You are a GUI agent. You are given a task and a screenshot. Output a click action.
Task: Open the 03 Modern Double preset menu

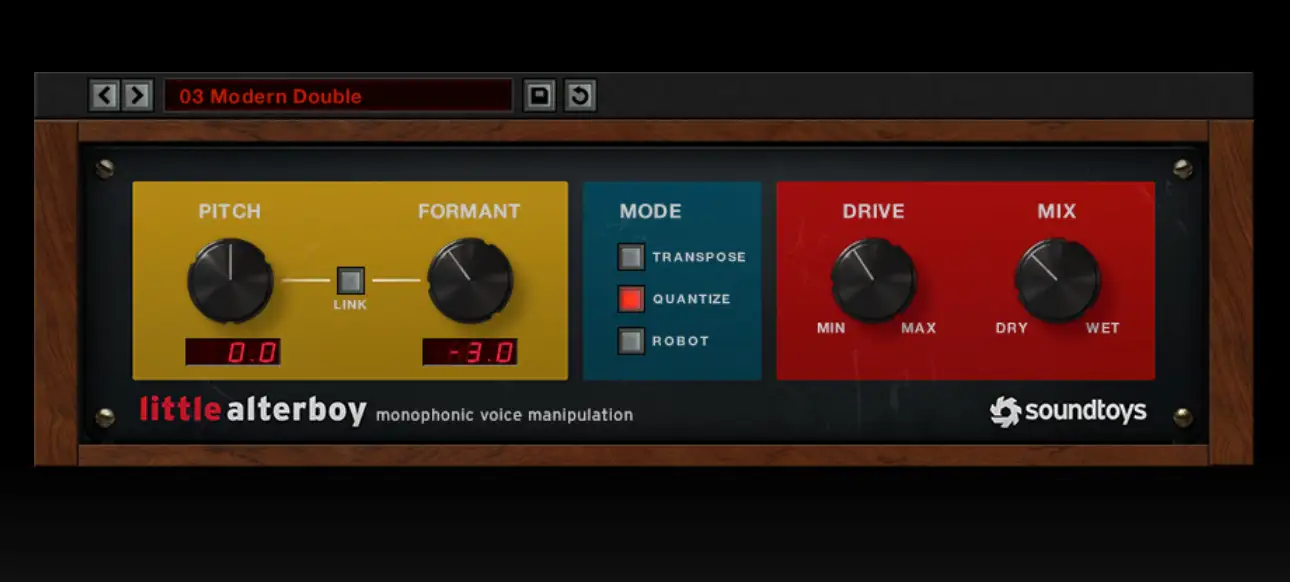338,96
